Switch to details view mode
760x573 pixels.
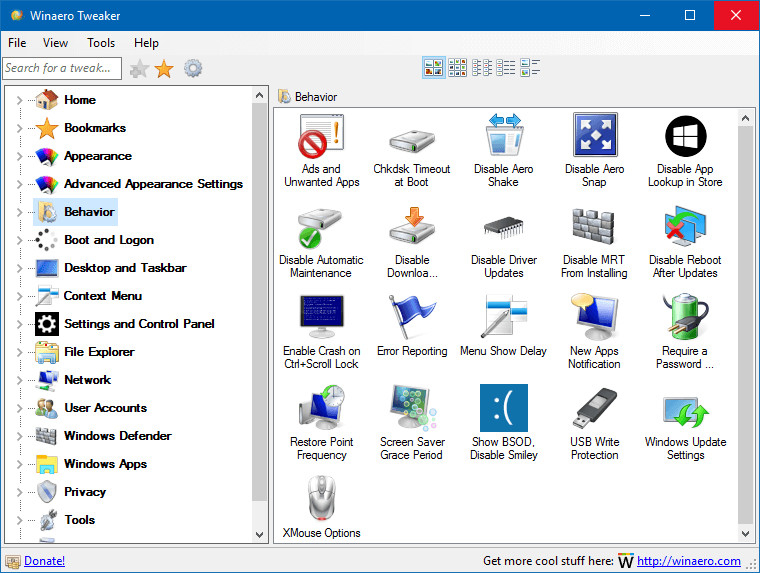(x=530, y=68)
